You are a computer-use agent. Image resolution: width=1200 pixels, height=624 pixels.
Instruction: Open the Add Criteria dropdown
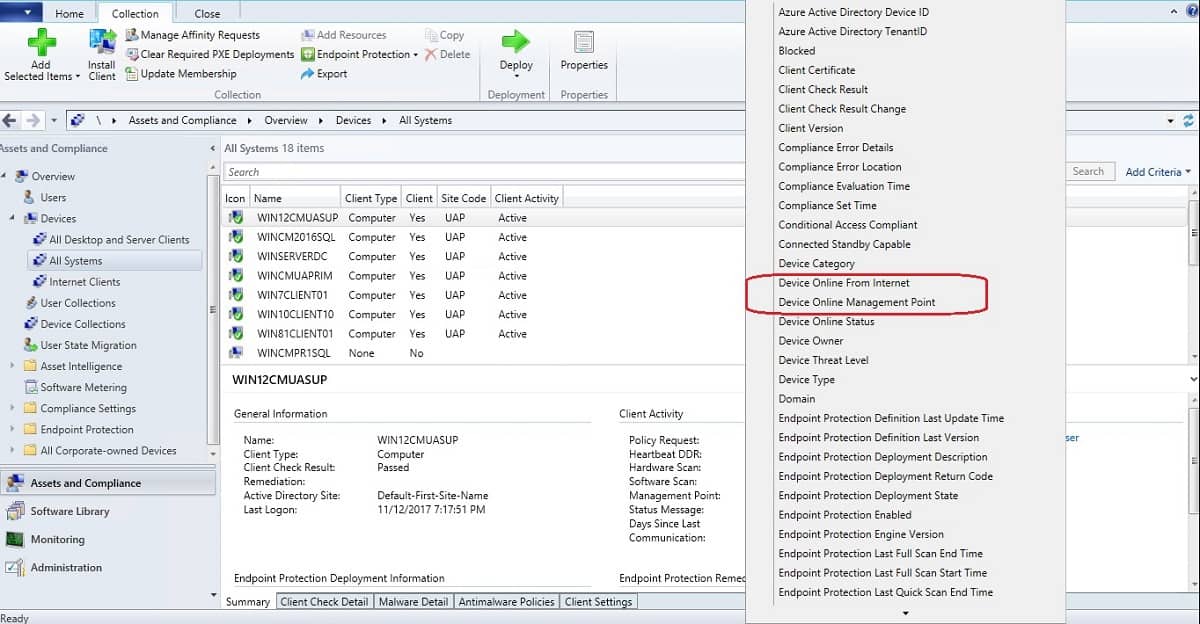(1158, 172)
